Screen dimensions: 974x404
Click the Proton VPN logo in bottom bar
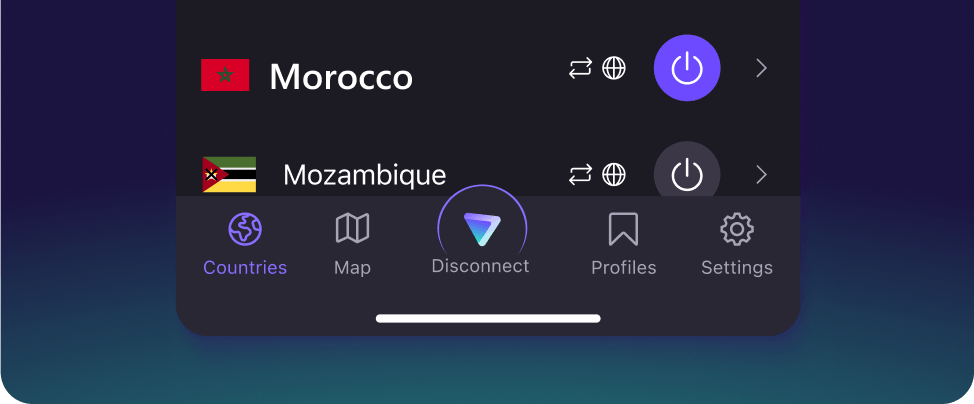pos(482,228)
